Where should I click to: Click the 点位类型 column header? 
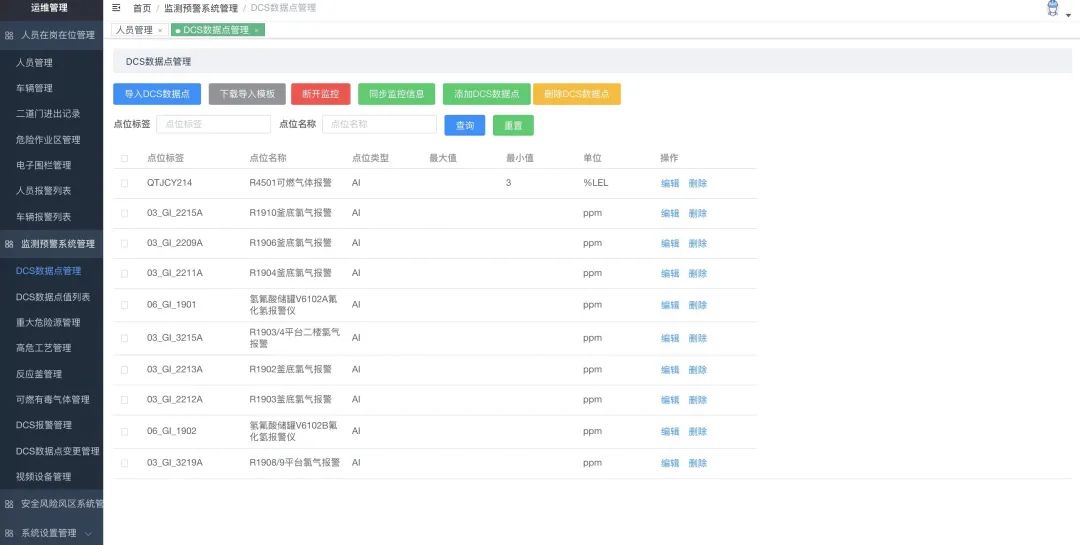(371, 158)
